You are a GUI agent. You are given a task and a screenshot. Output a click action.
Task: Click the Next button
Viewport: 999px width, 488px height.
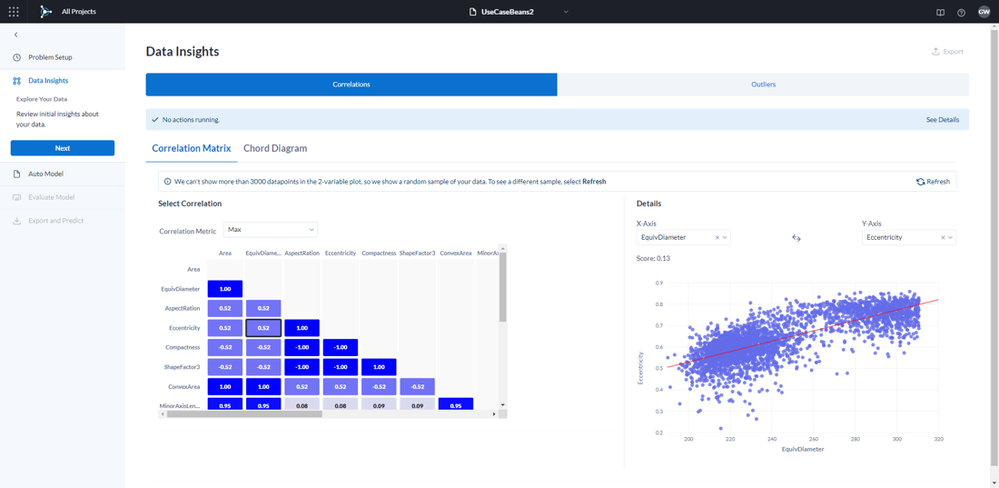(62, 148)
